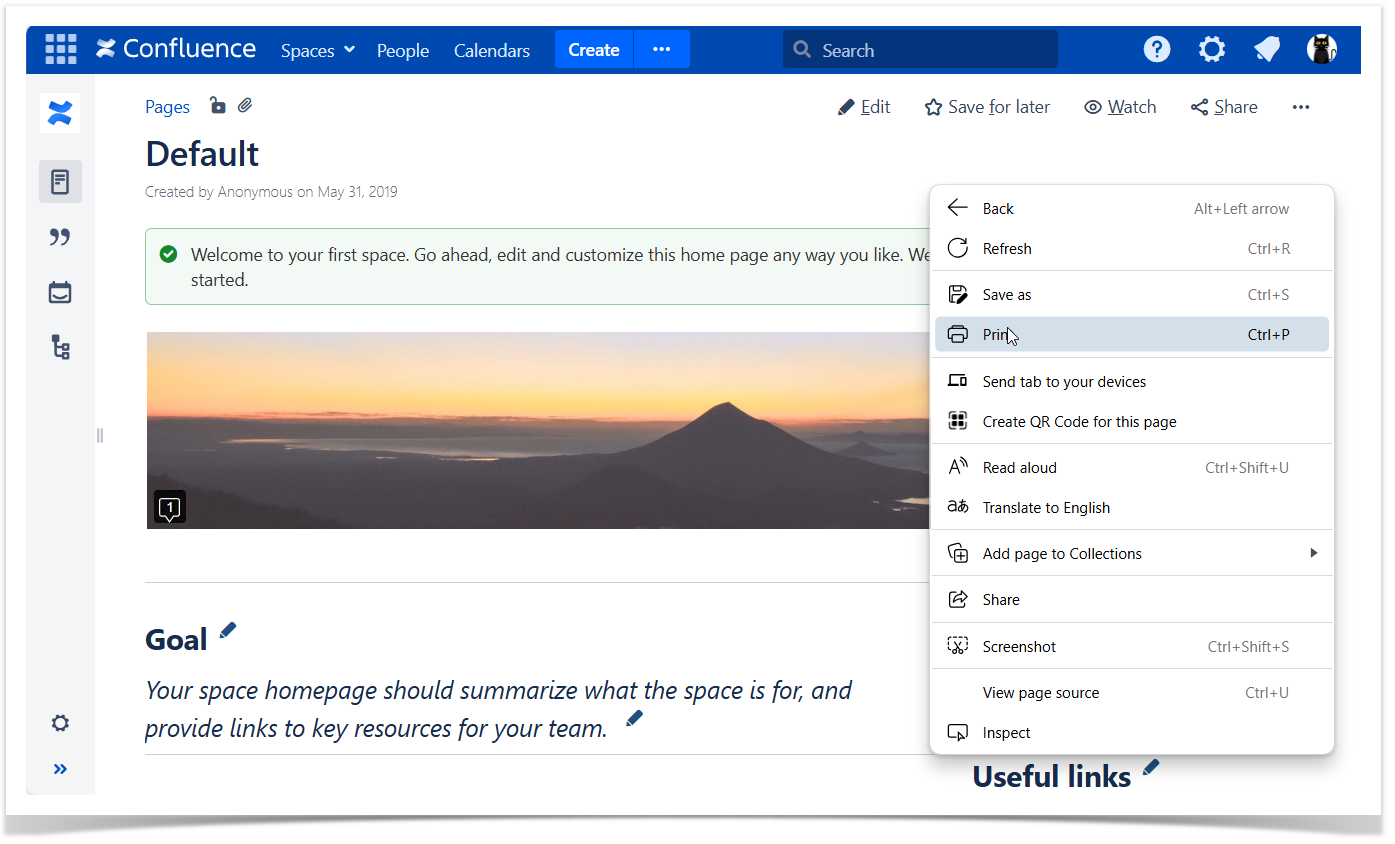Open the Blog quotes icon in sidebar
Screen dimensions: 1395x844
60,237
